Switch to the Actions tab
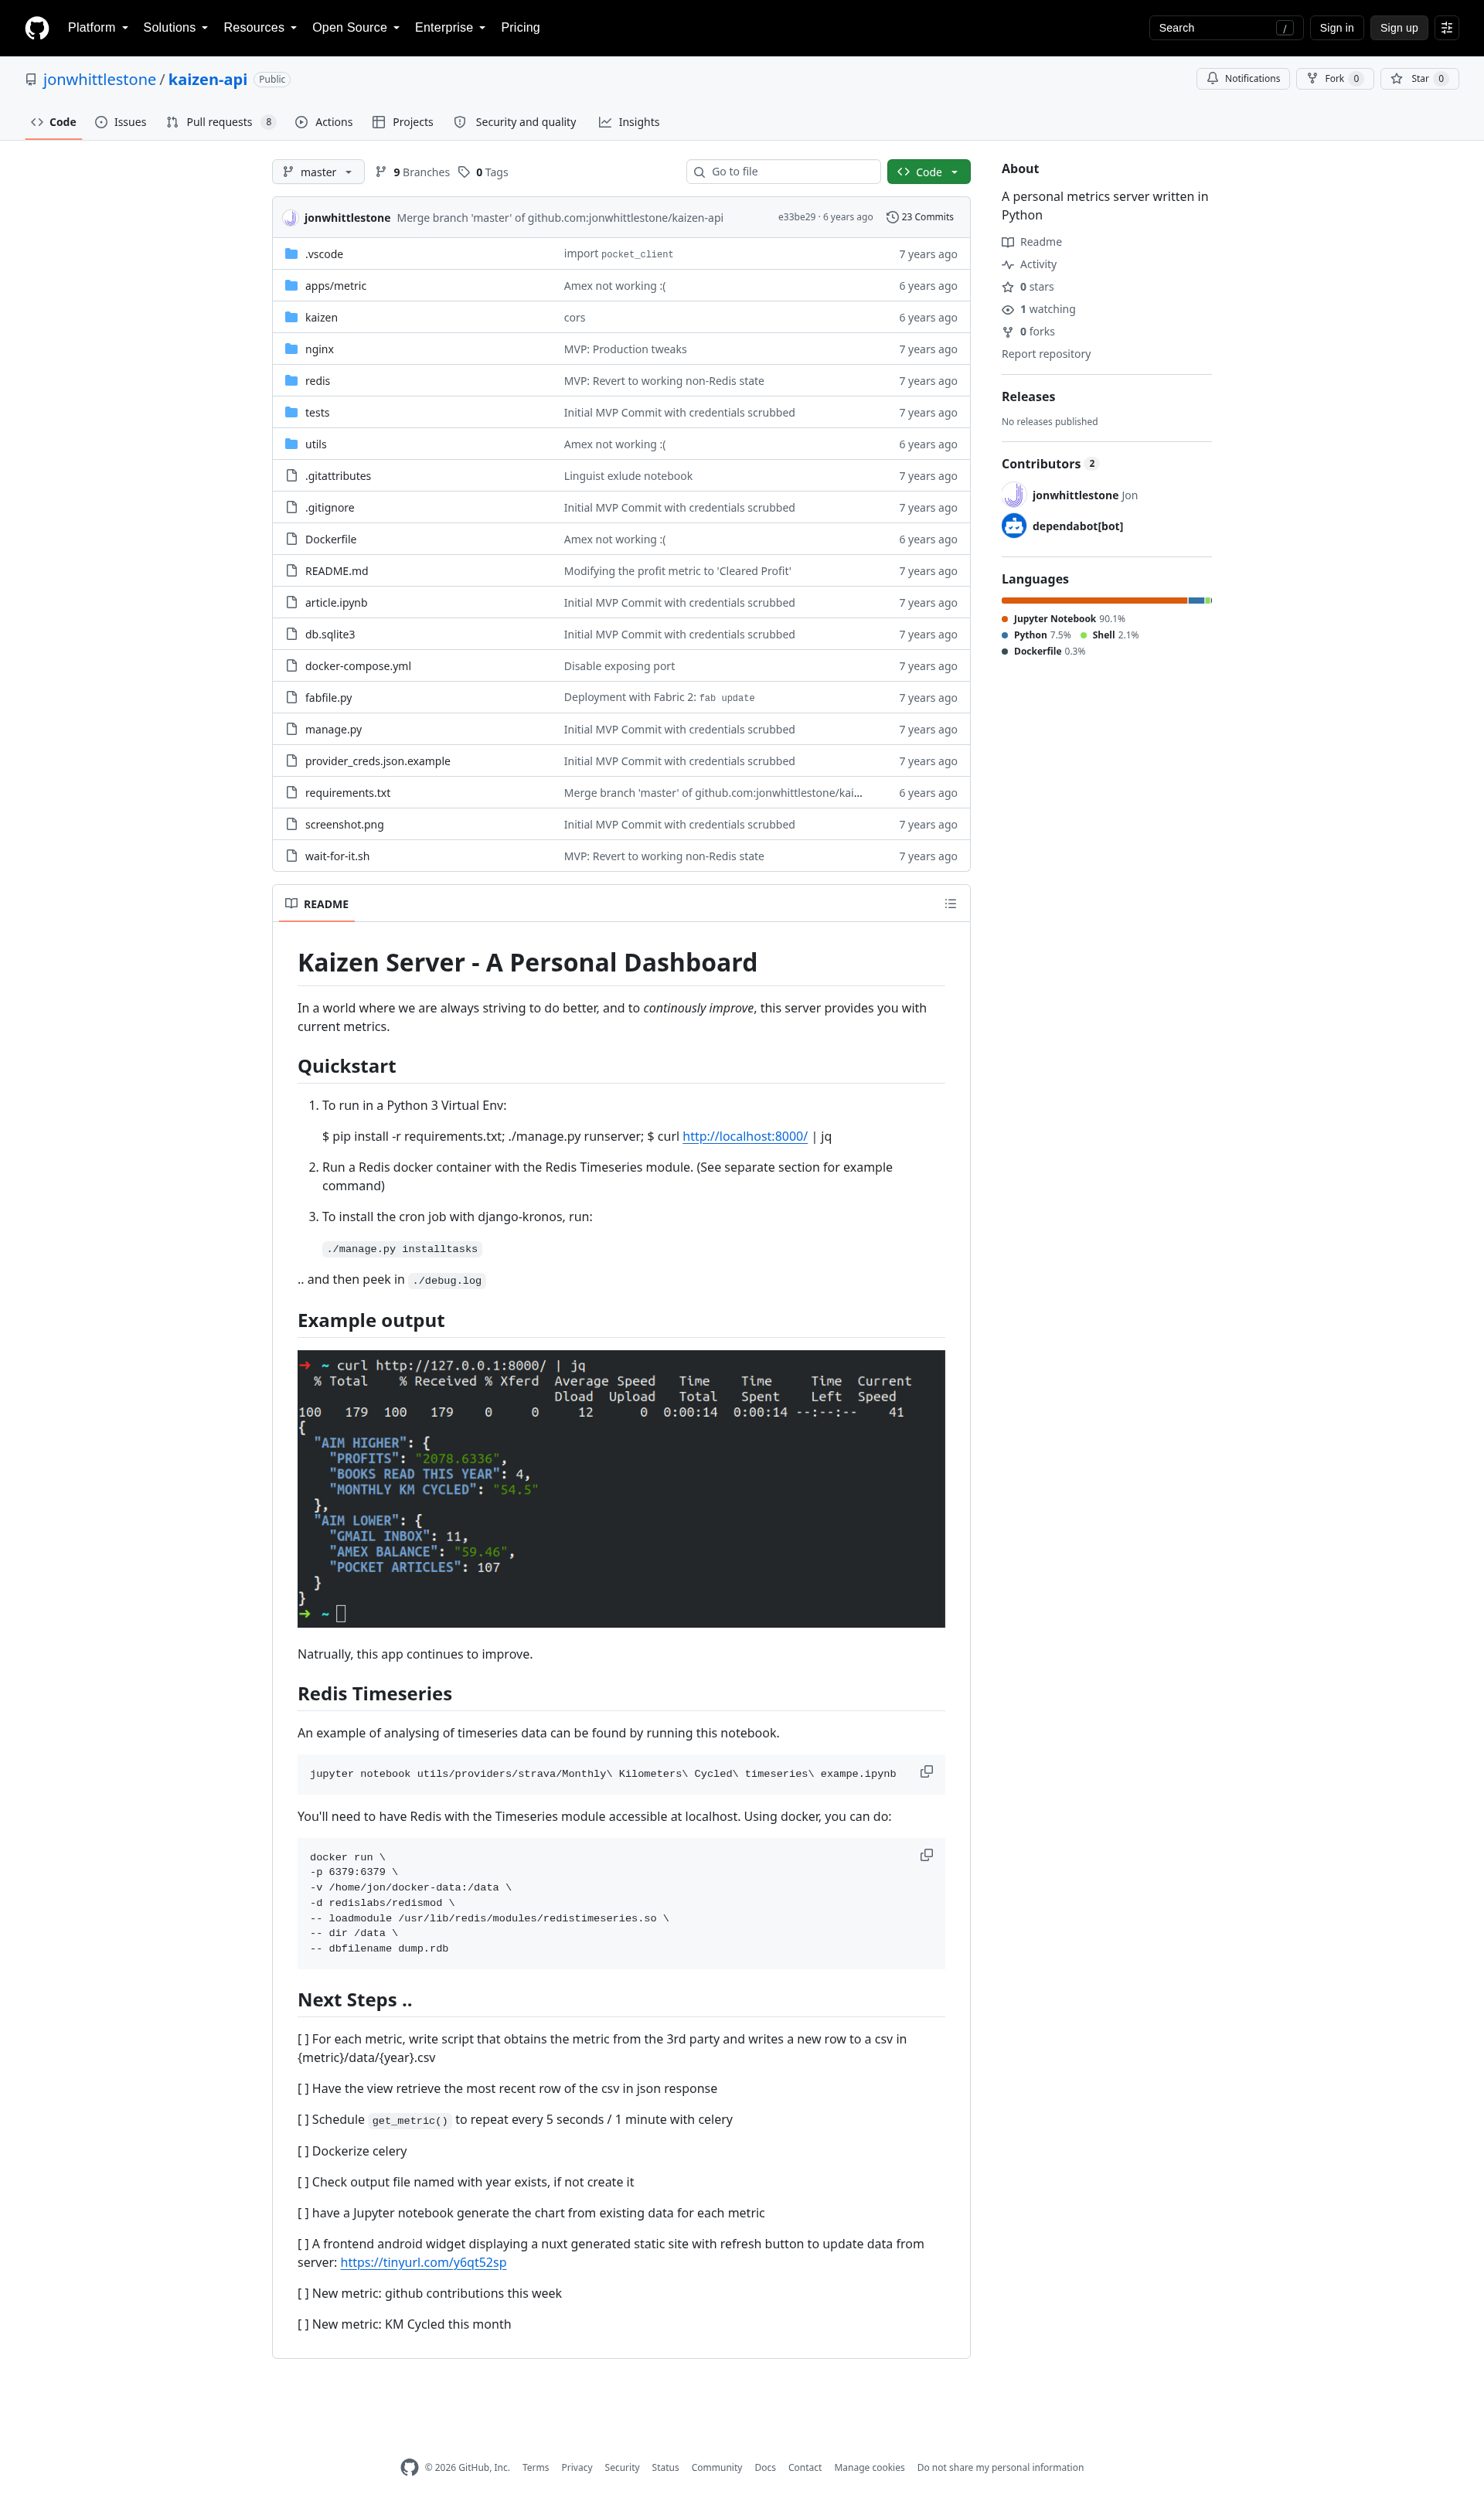The width and height of the screenshot is (1484, 2508). [324, 122]
